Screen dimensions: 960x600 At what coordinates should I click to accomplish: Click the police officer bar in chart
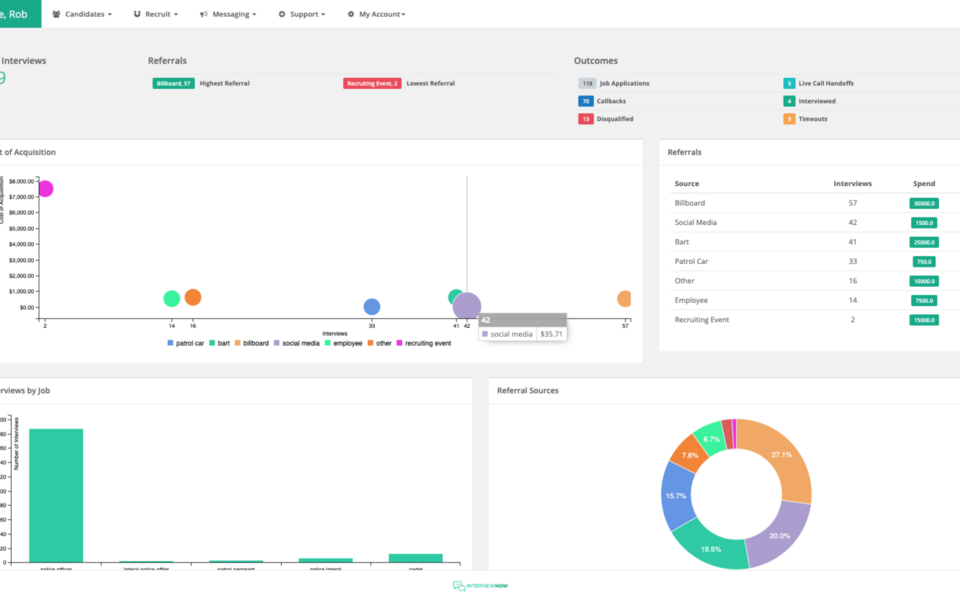[x=56, y=495]
